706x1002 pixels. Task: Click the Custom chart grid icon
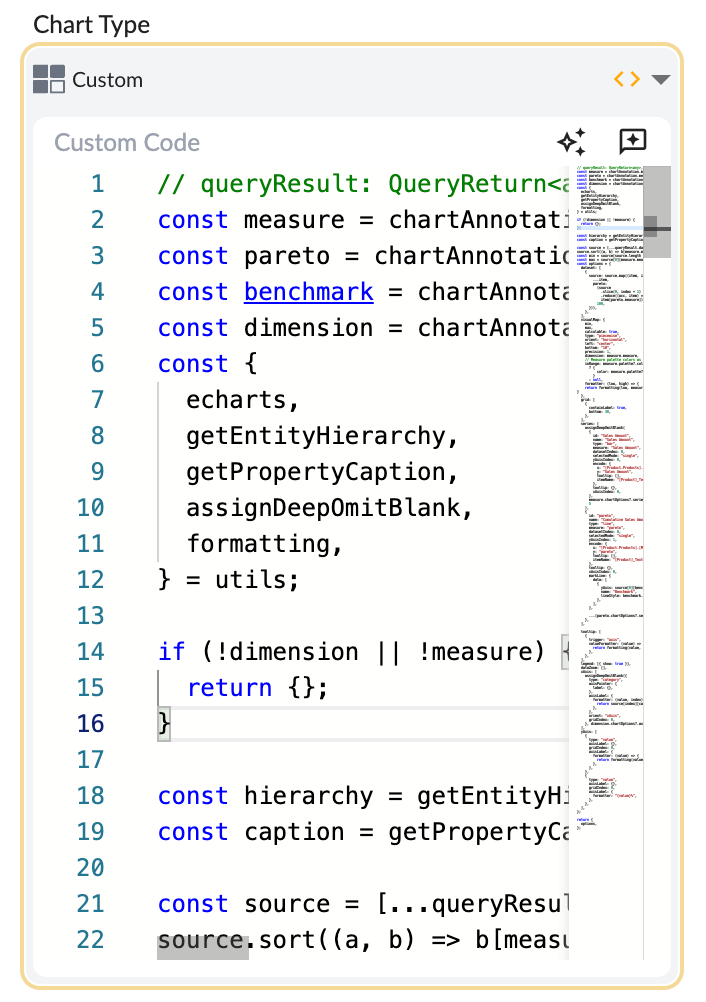coord(48,79)
